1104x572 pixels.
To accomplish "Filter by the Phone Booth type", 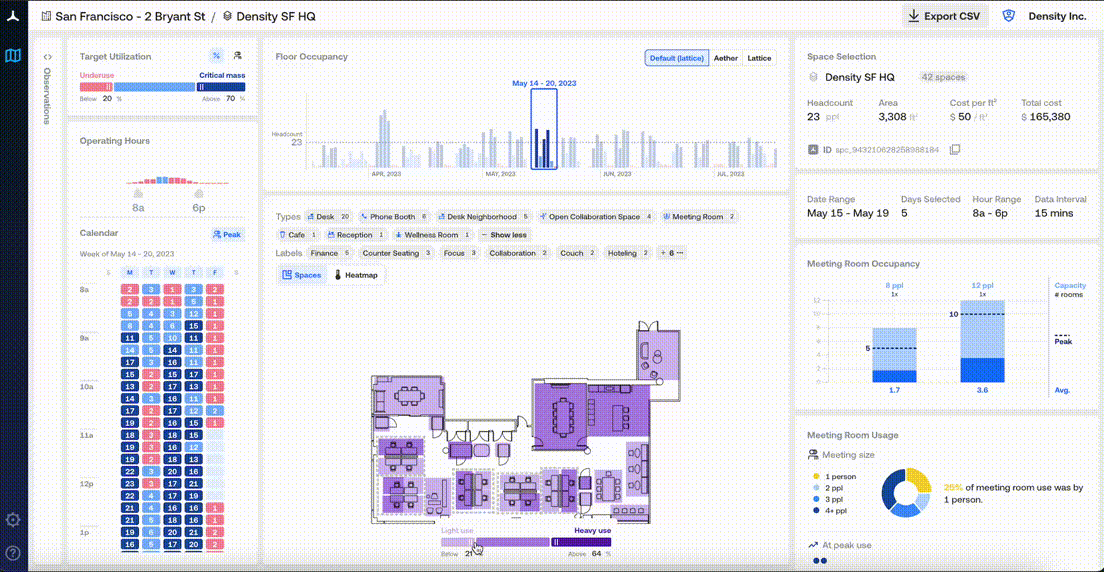I will click(394, 217).
